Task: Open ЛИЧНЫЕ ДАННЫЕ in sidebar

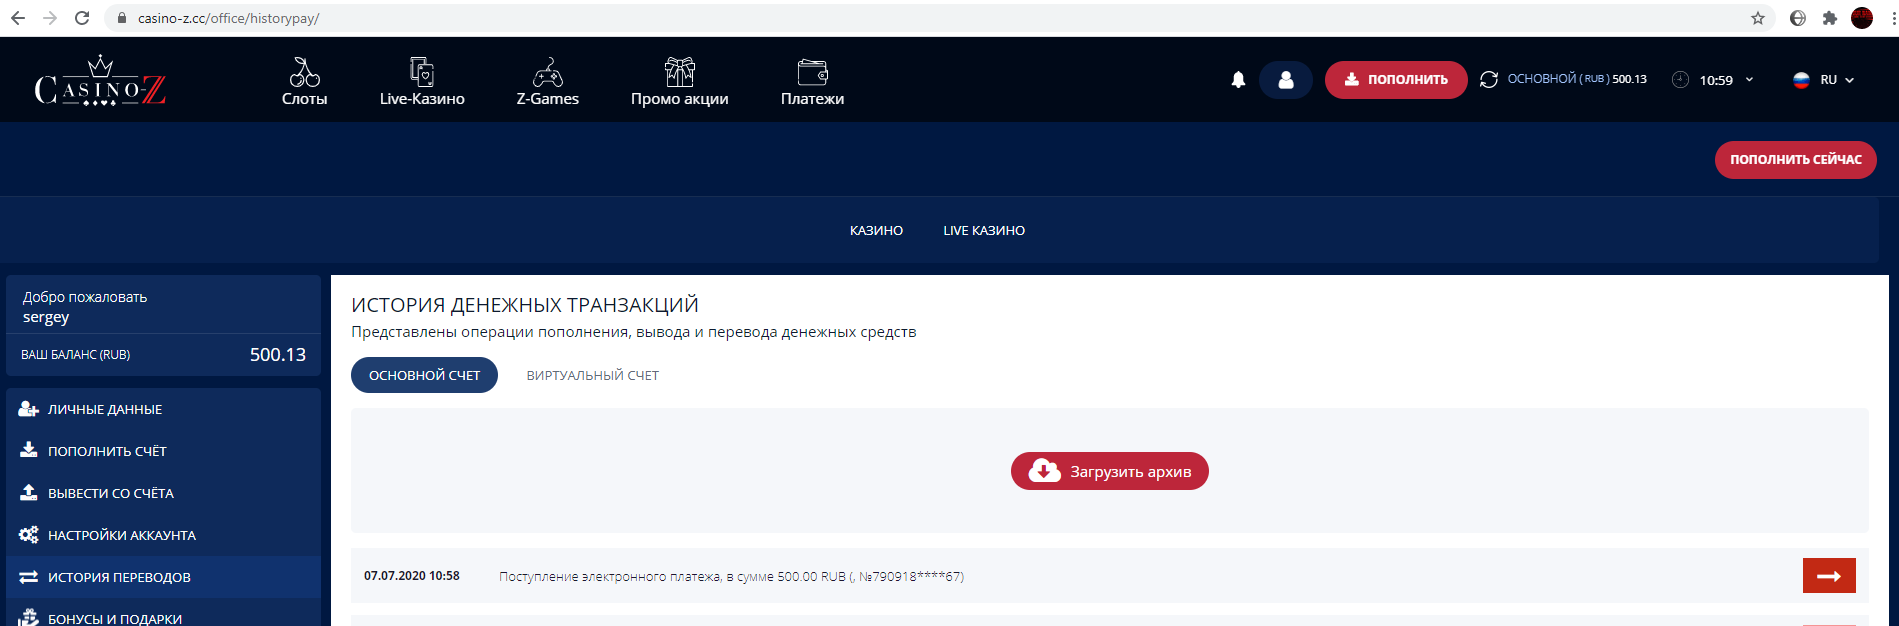Action: [163, 409]
